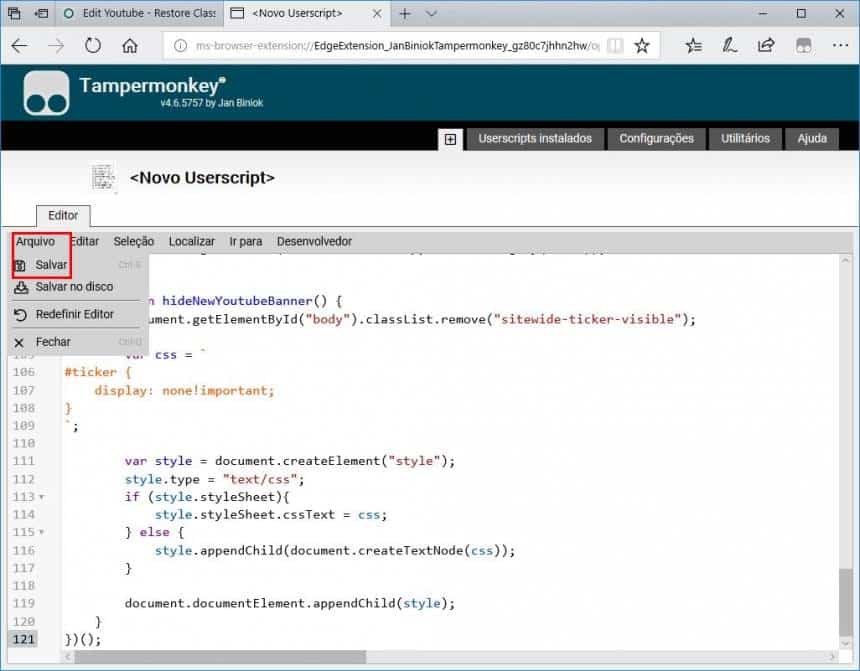Expand the tab previews chevron
Image resolution: width=860 pixels, height=671 pixels.
pos(432,13)
